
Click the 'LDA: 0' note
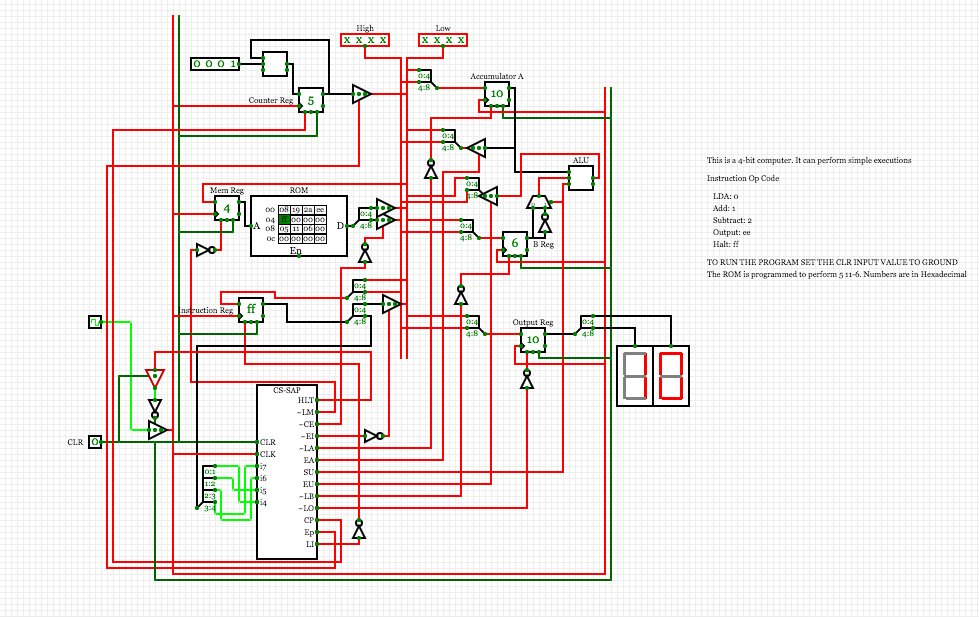tap(726, 196)
